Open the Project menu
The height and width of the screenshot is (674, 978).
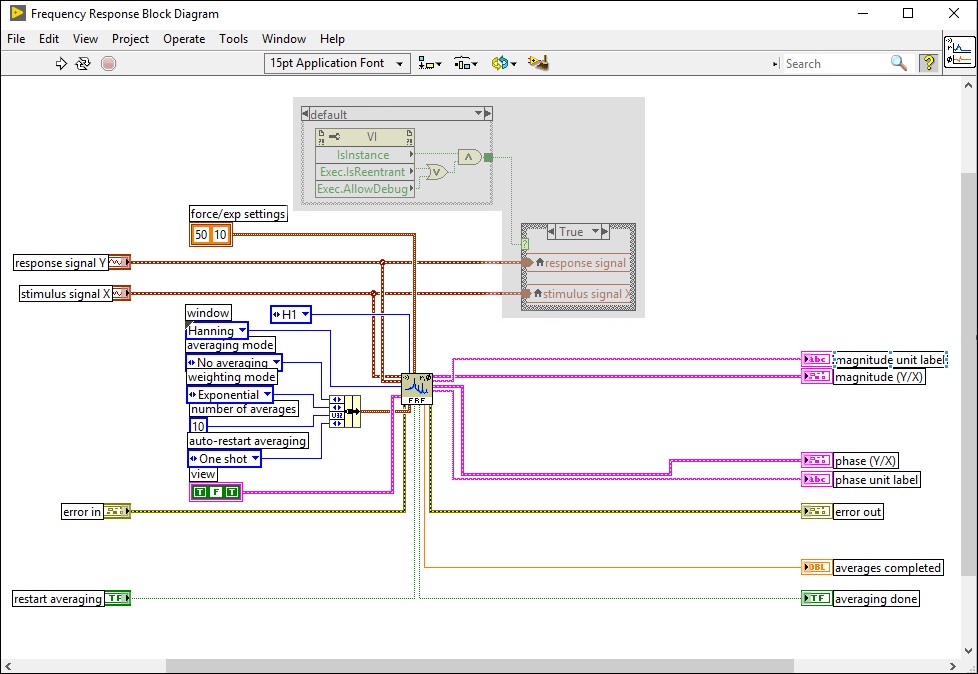130,39
